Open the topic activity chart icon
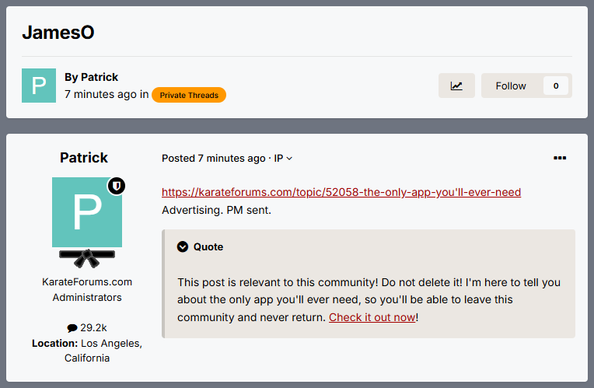The image size is (594, 388). pos(456,86)
